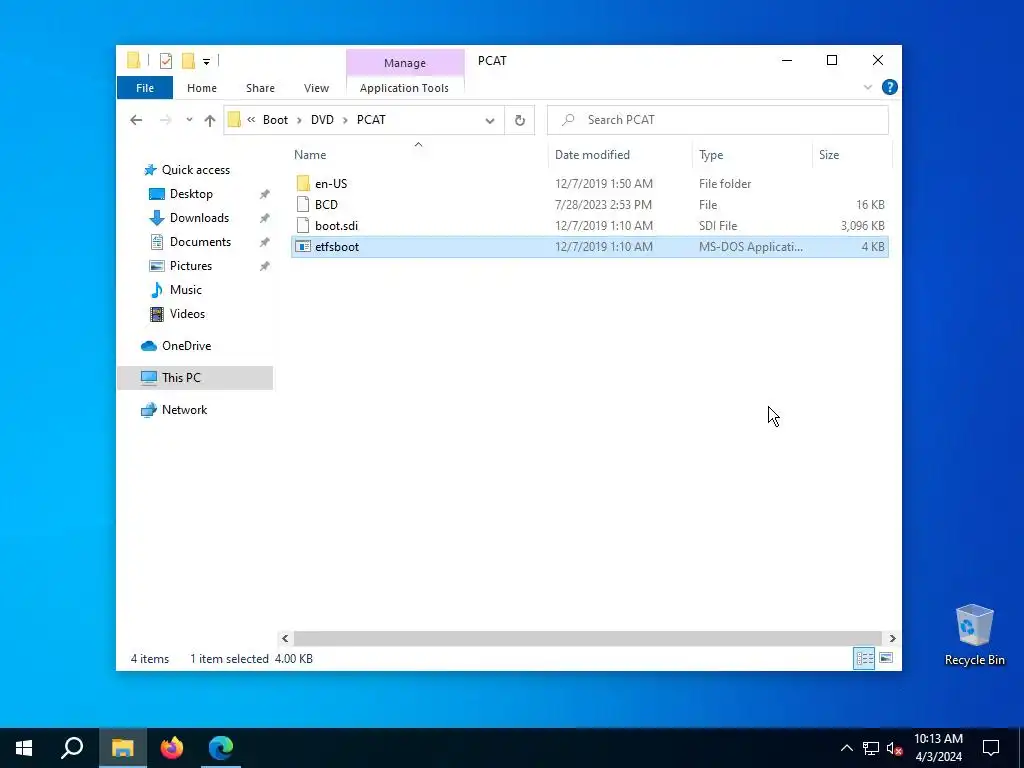Sort by the Type column header
The image size is (1024, 768).
click(711, 155)
